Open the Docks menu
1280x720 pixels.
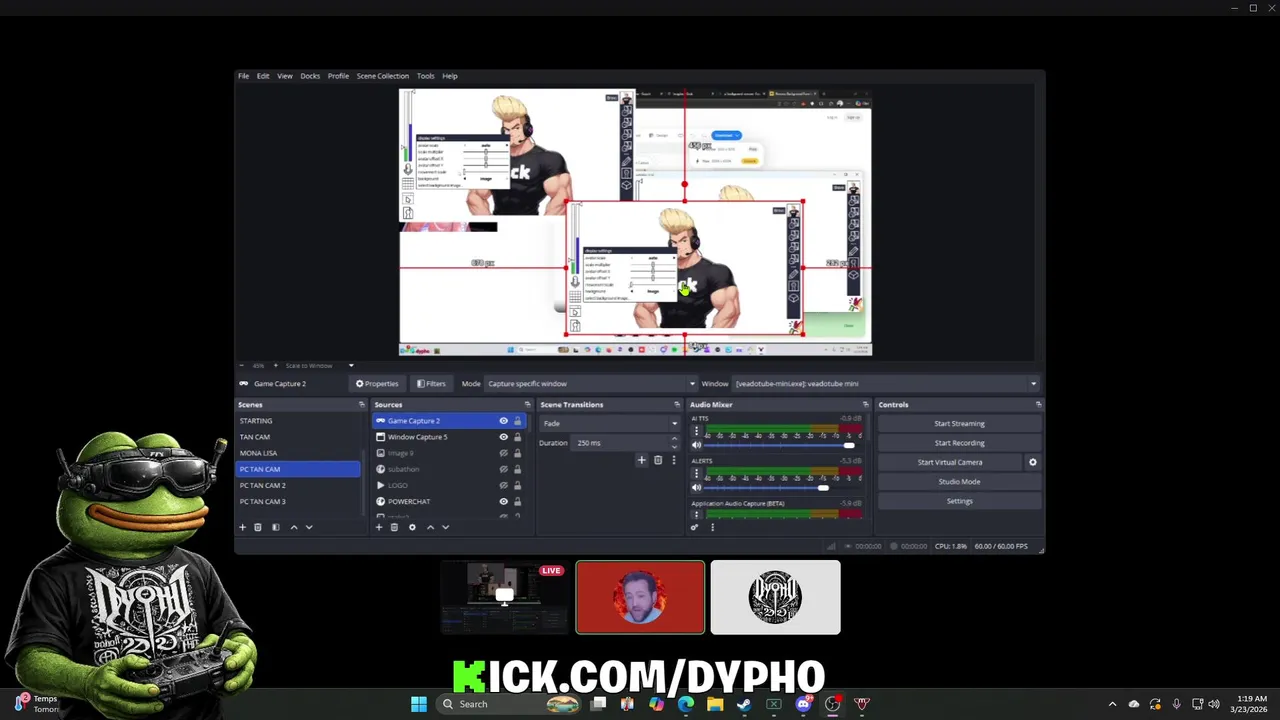[310, 76]
